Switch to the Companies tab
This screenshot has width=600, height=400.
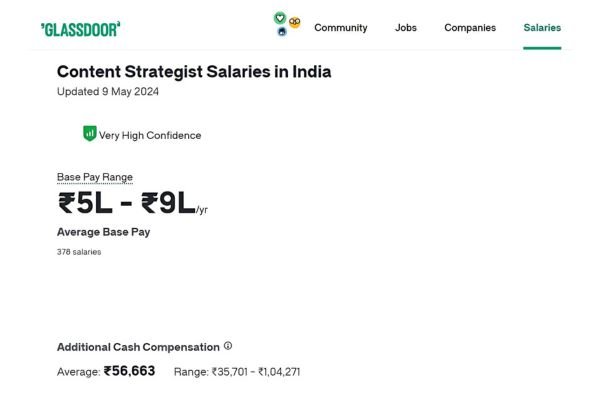470,28
